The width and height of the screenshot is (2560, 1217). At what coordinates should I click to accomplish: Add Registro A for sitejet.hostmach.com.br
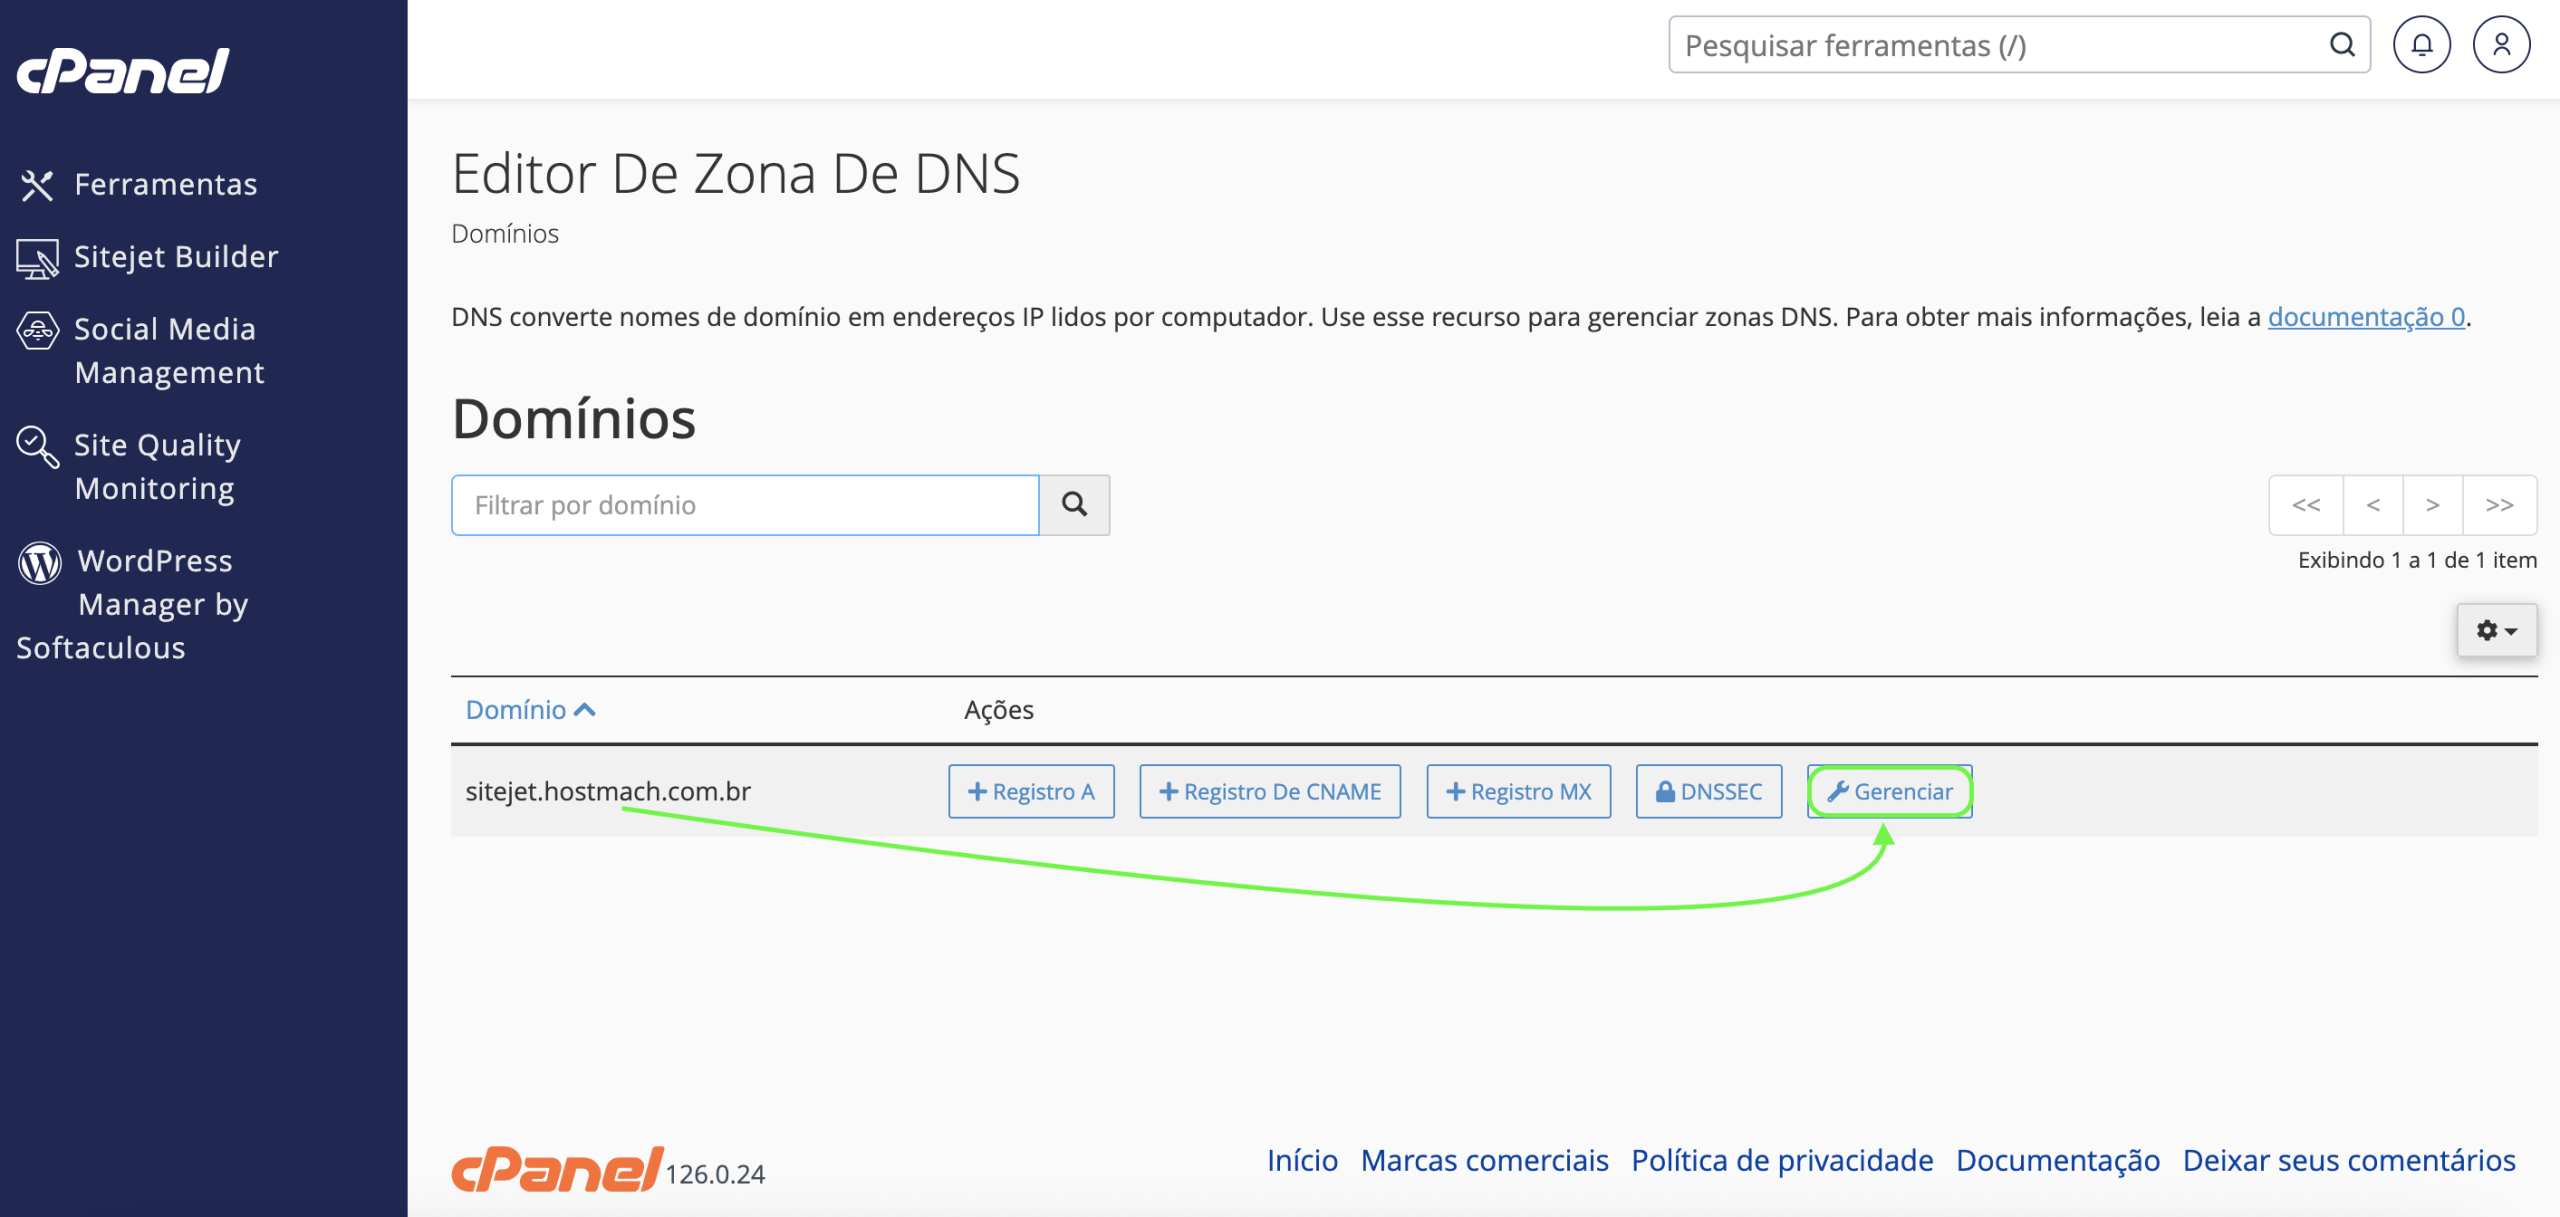pyautogui.click(x=1031, y=791)
